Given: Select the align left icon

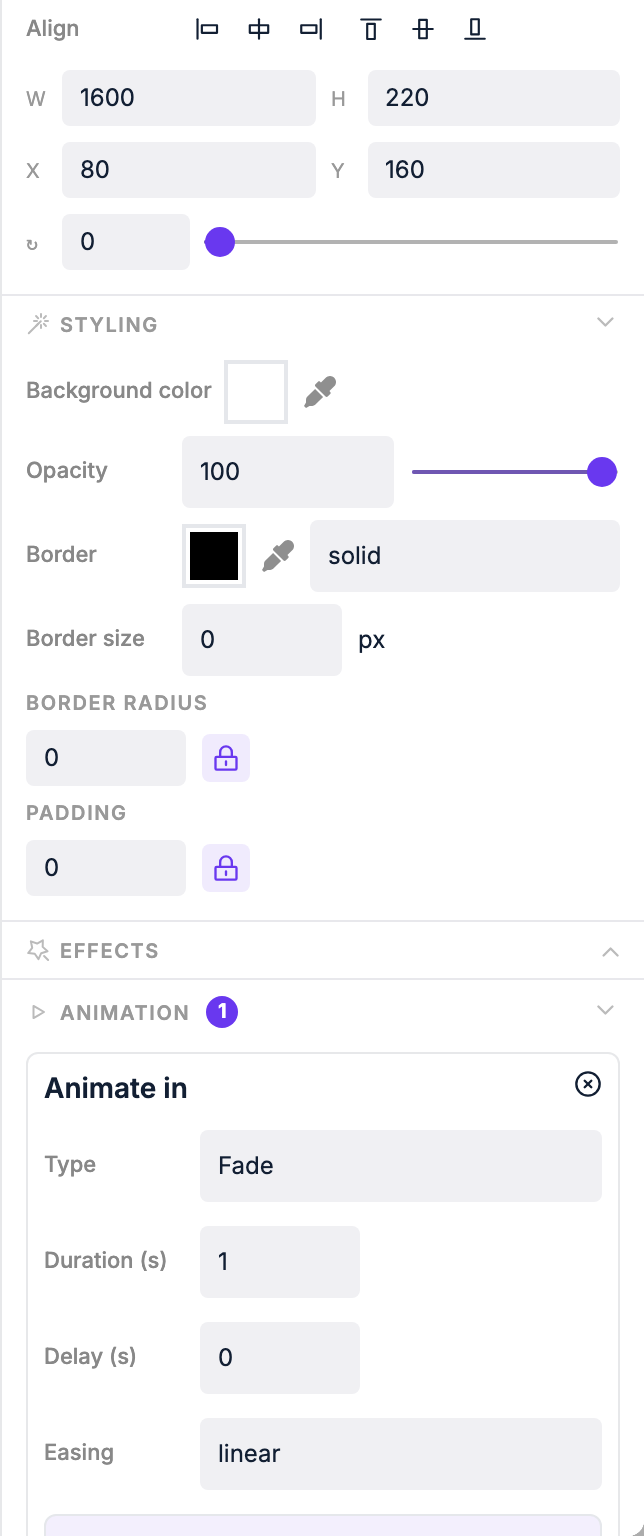Looking at the screenshot, I should pos(207,29).
